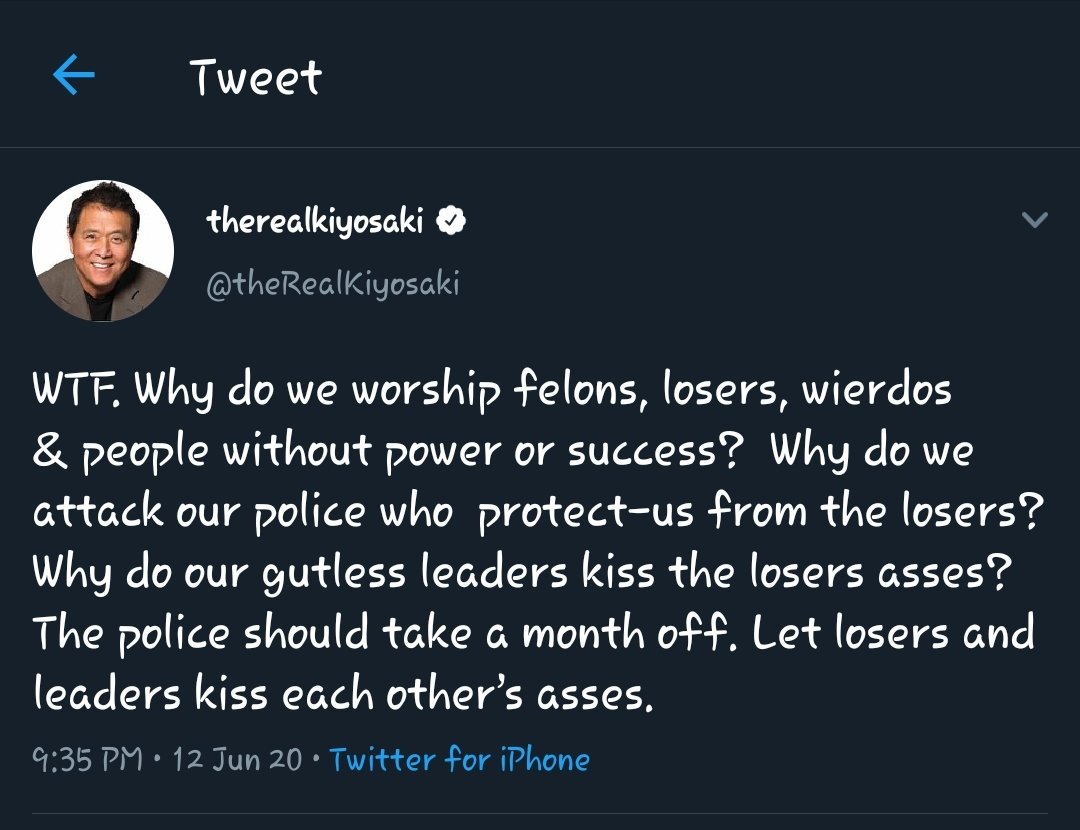This screenshot has height=830, width=1080.
Task: Open the @theRealKiyosaki handle
Action: 333,283
